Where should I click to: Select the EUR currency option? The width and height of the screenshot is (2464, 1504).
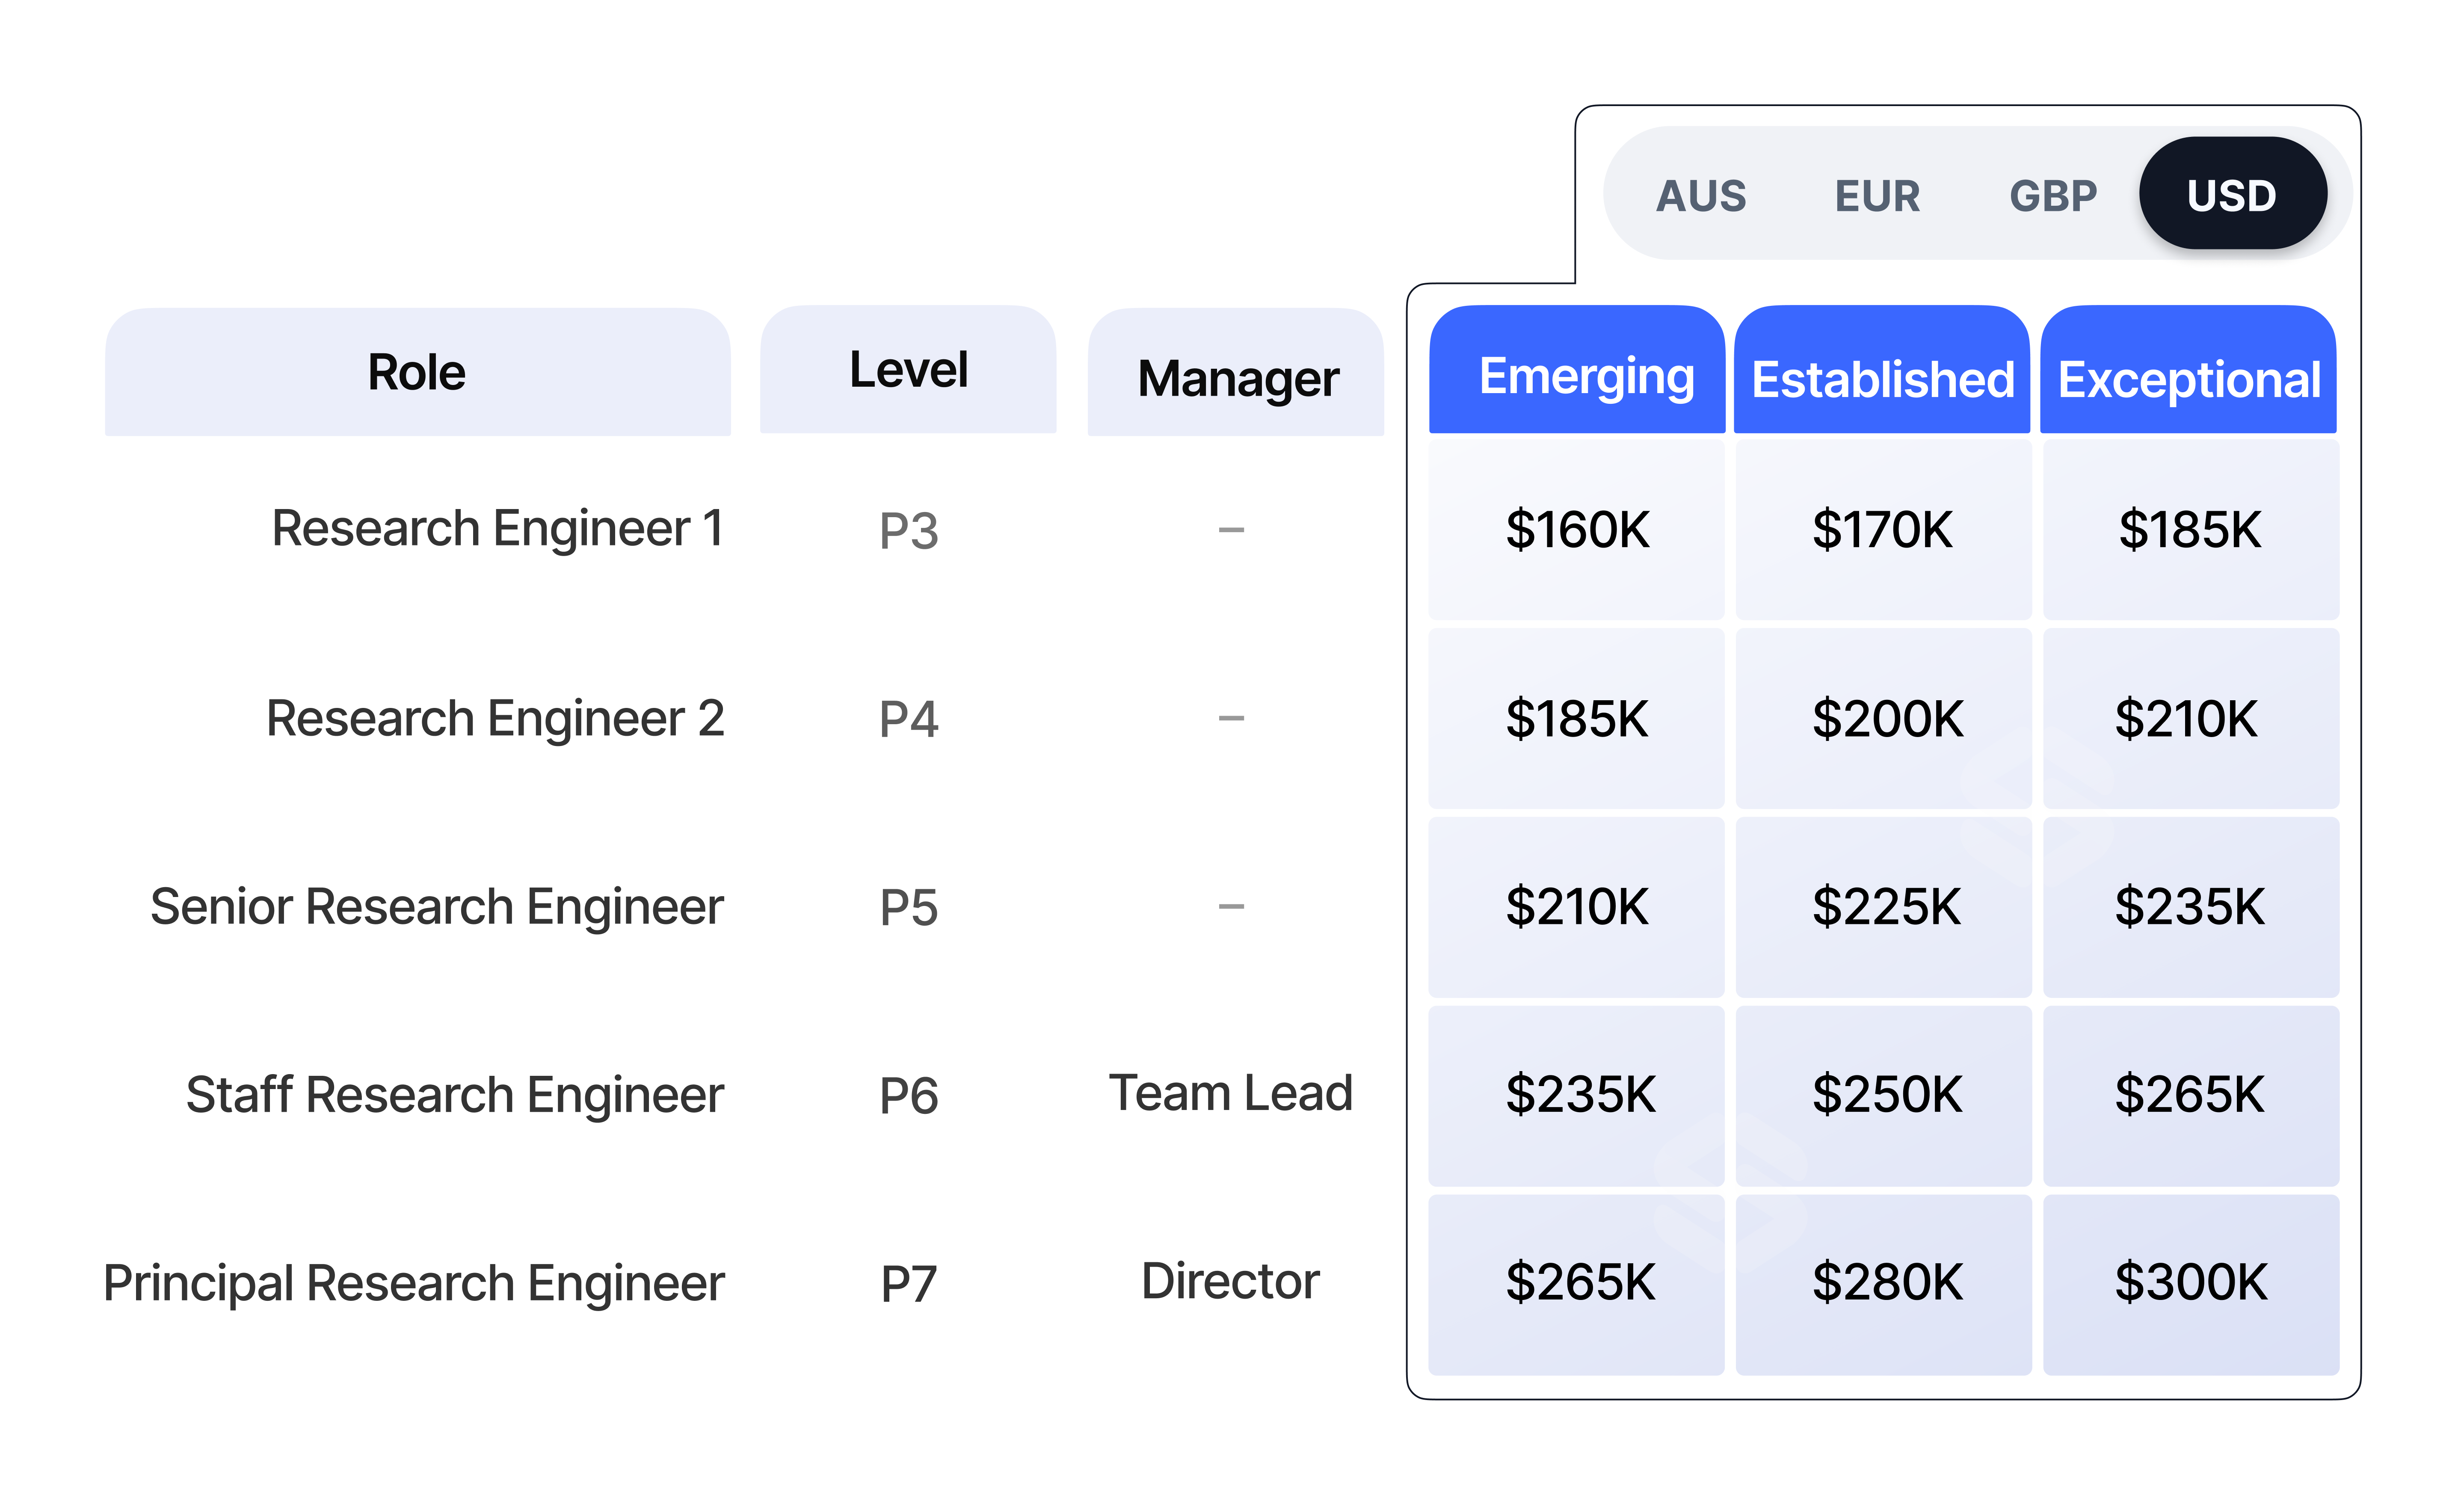[1877, 195]
